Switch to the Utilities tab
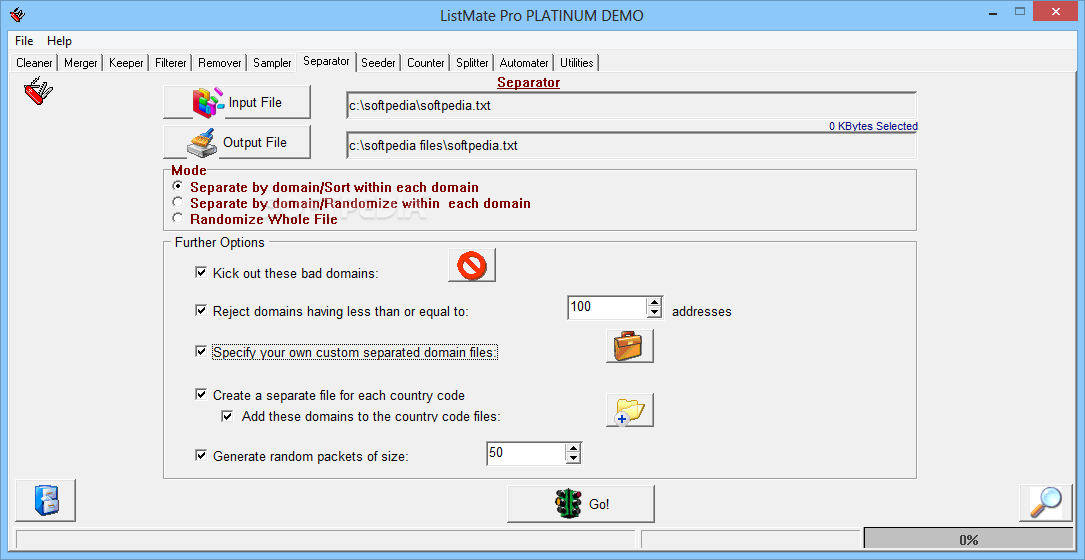Image resolution: width=1085 pixels, height=560 pixels. [577, 63]
